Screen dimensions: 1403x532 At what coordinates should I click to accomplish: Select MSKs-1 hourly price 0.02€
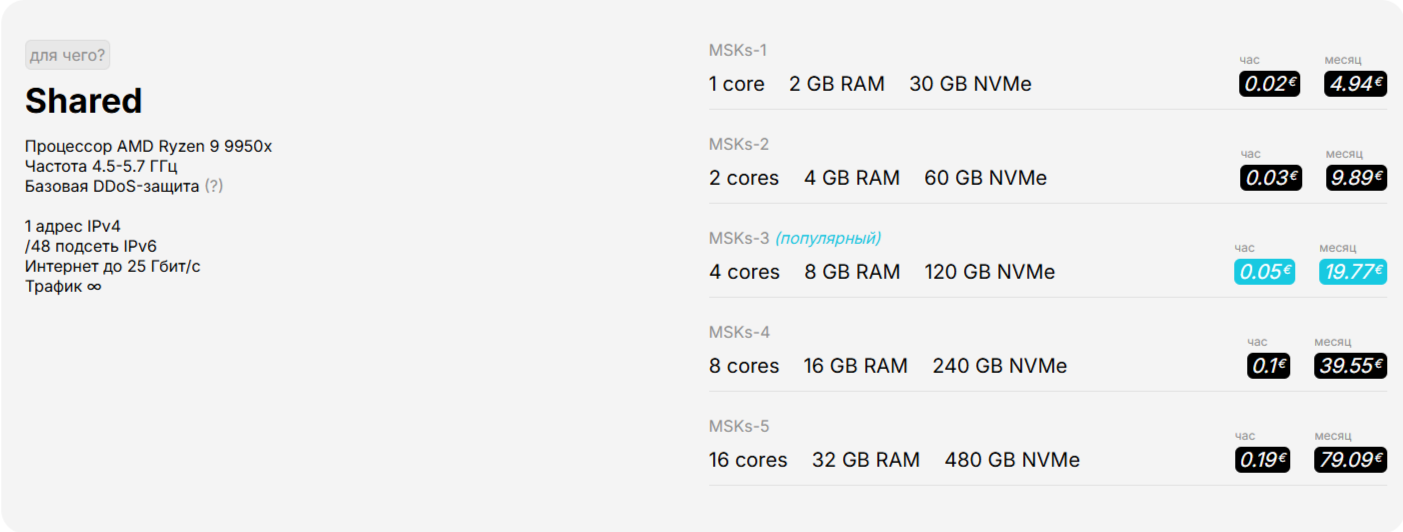point(1270,83)
